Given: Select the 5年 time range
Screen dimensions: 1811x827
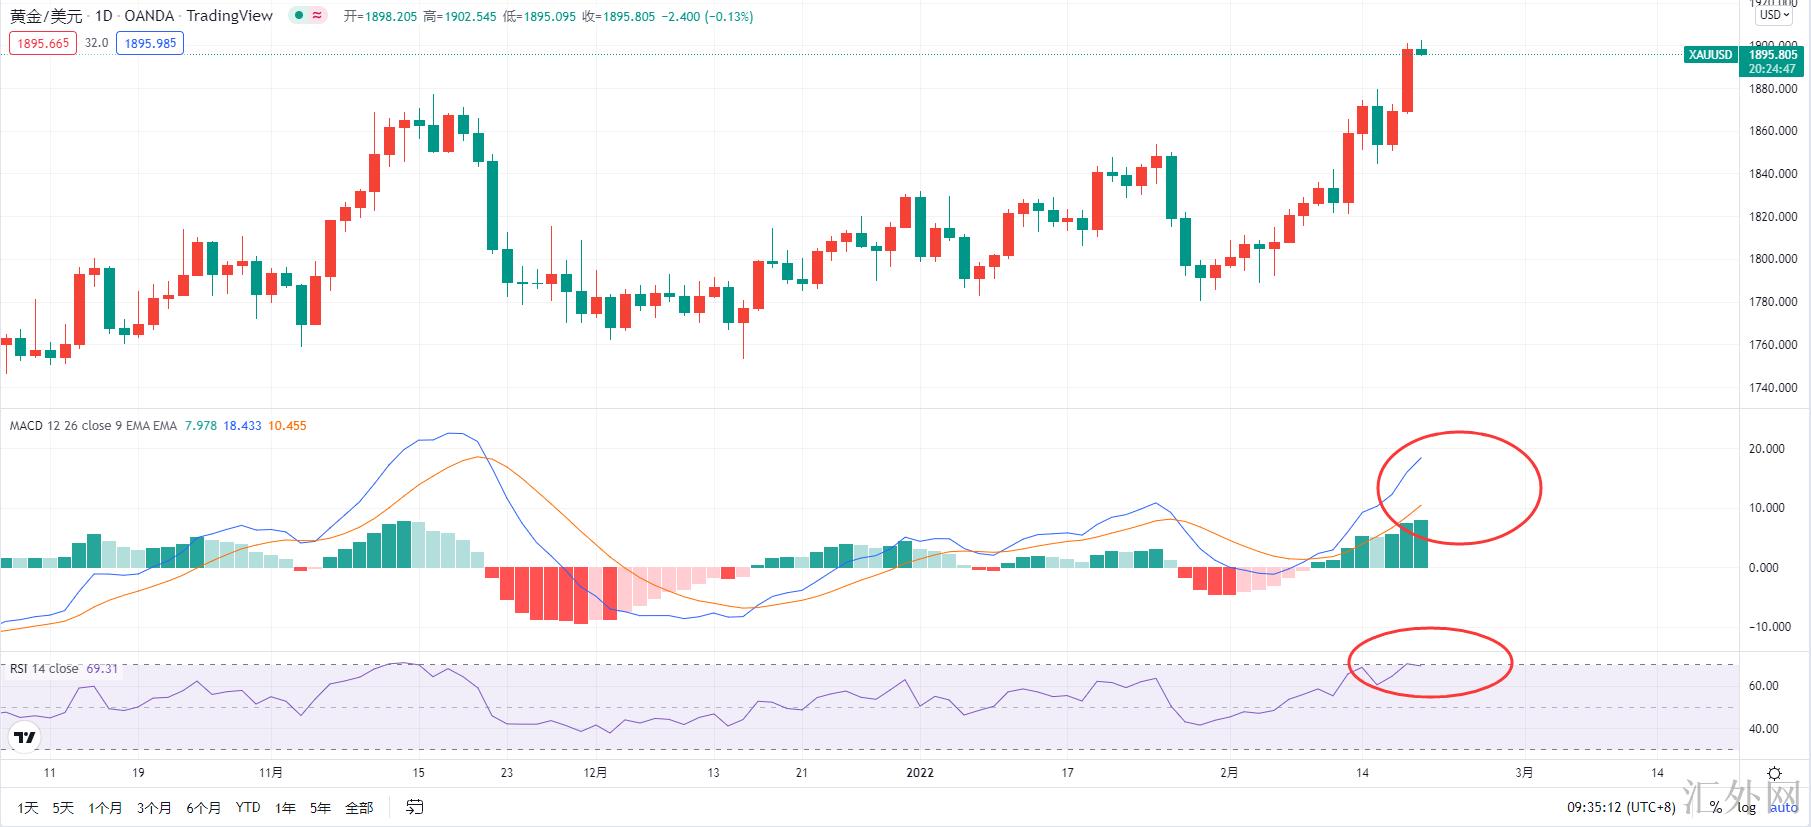Looking at the screenshot, I should click(320, 807).
